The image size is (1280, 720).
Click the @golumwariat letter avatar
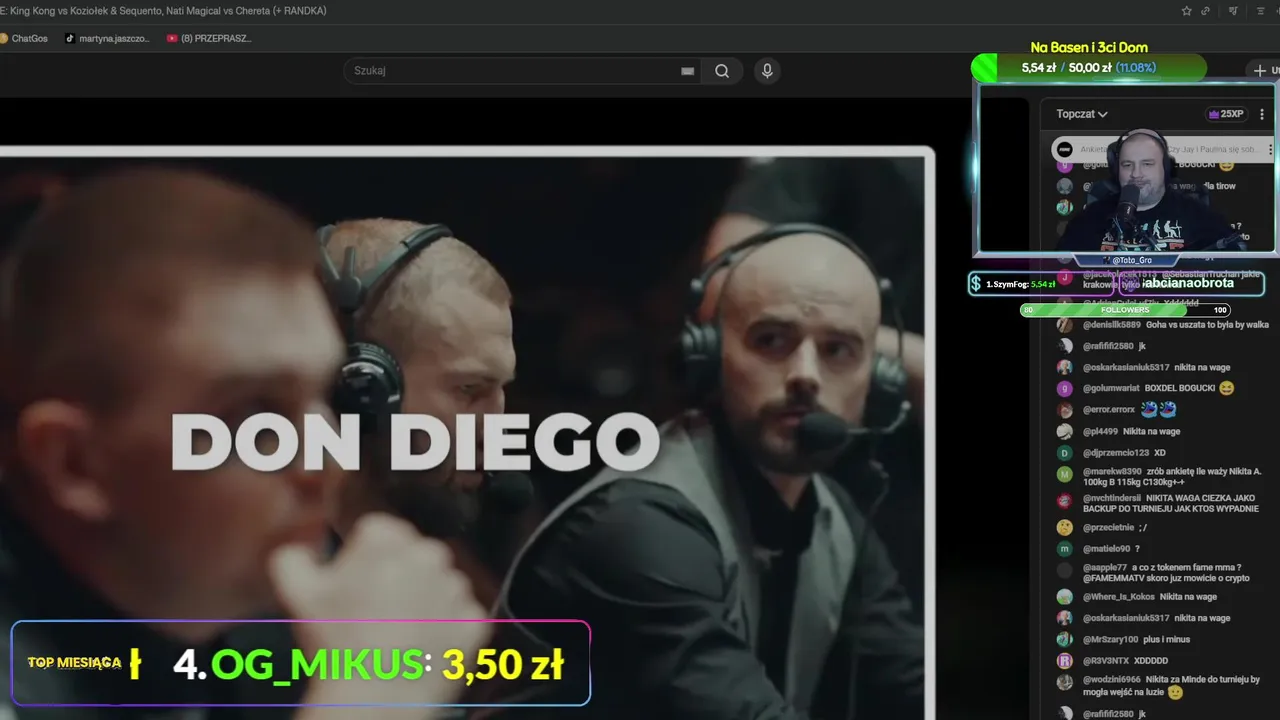coord(1065,388)
